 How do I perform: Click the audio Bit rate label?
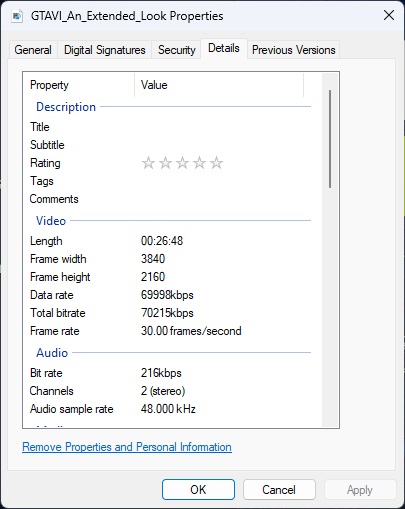[46, 373]
